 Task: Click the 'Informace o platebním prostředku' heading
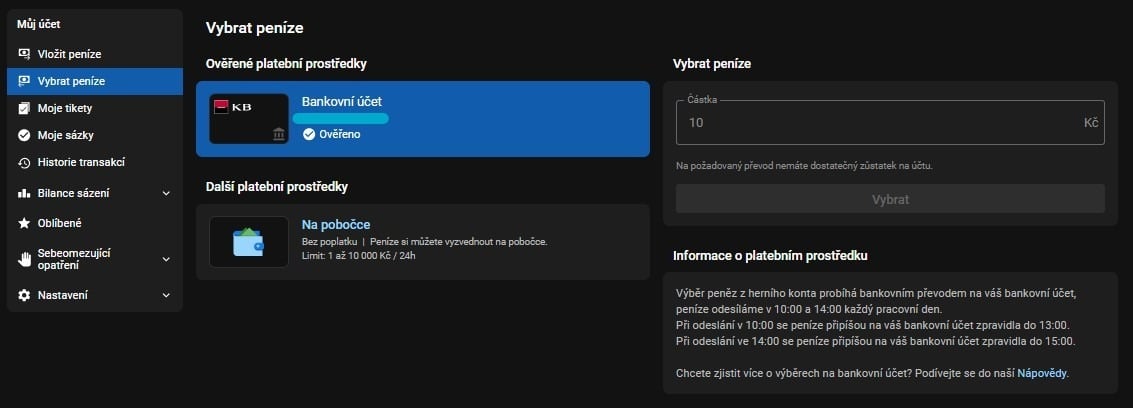point(770,256)
